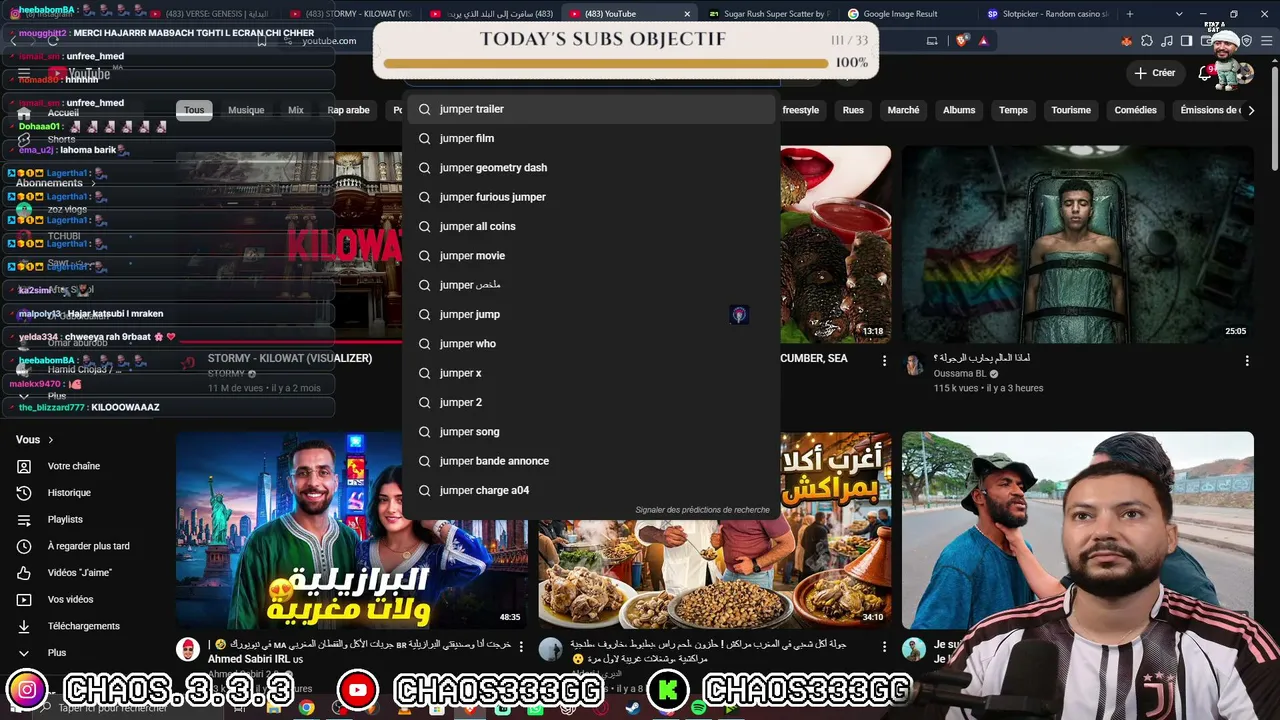1280x720 pixels.
Task: Select the Tous filter chip
Action: pos(194,110)
